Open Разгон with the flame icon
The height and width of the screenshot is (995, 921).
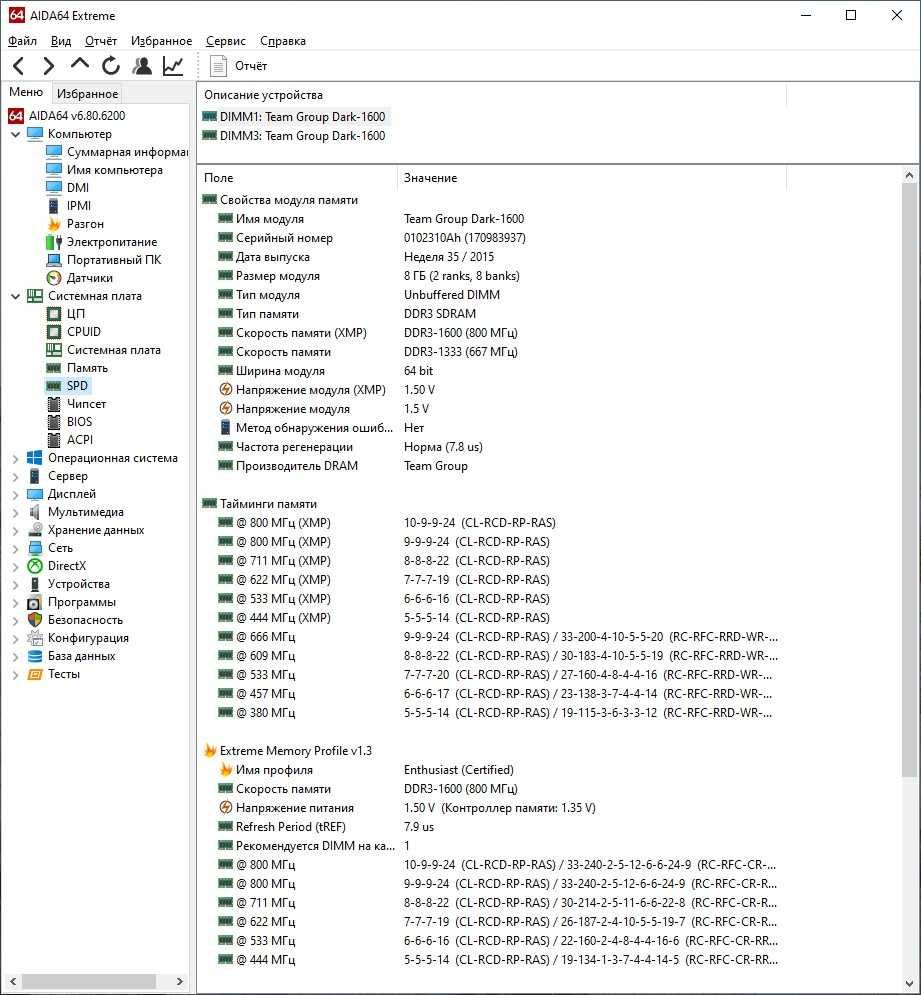85,224
